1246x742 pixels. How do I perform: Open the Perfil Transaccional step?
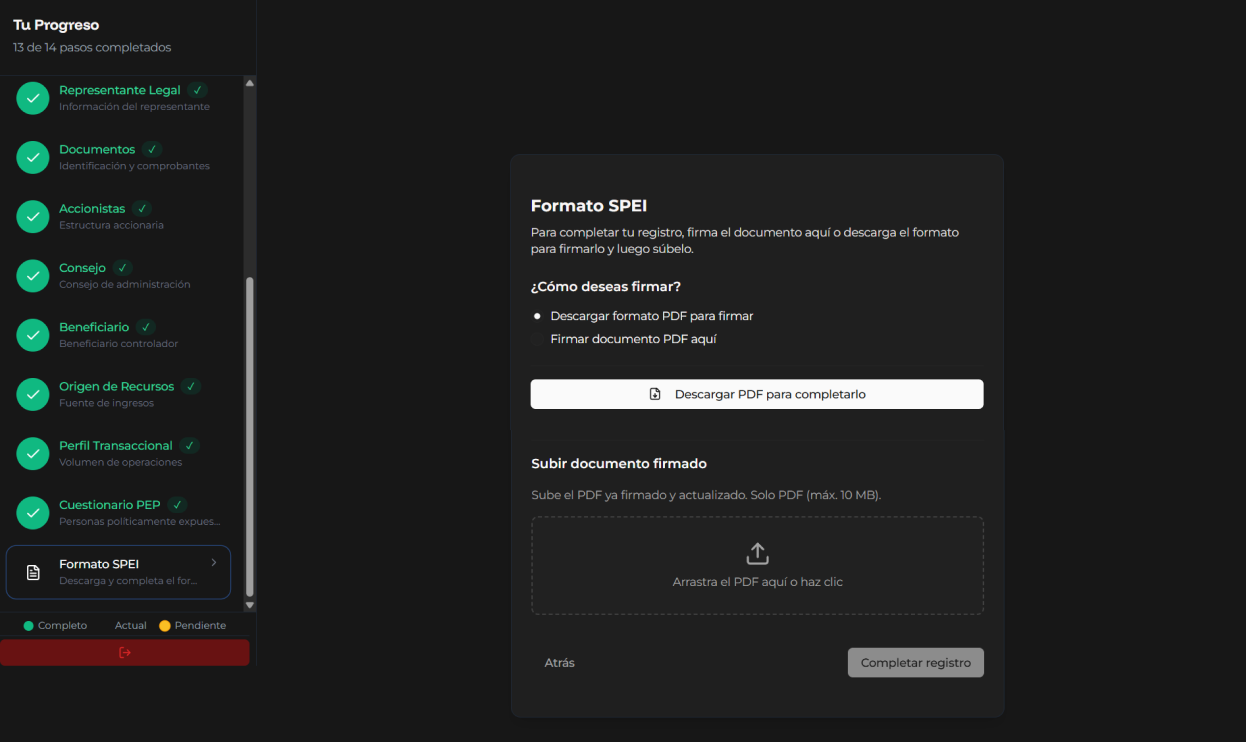[x=120, y=453]
